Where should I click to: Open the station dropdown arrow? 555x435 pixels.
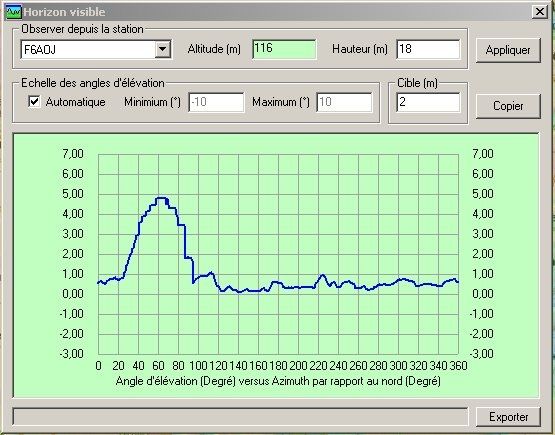(x=163, y=49)
